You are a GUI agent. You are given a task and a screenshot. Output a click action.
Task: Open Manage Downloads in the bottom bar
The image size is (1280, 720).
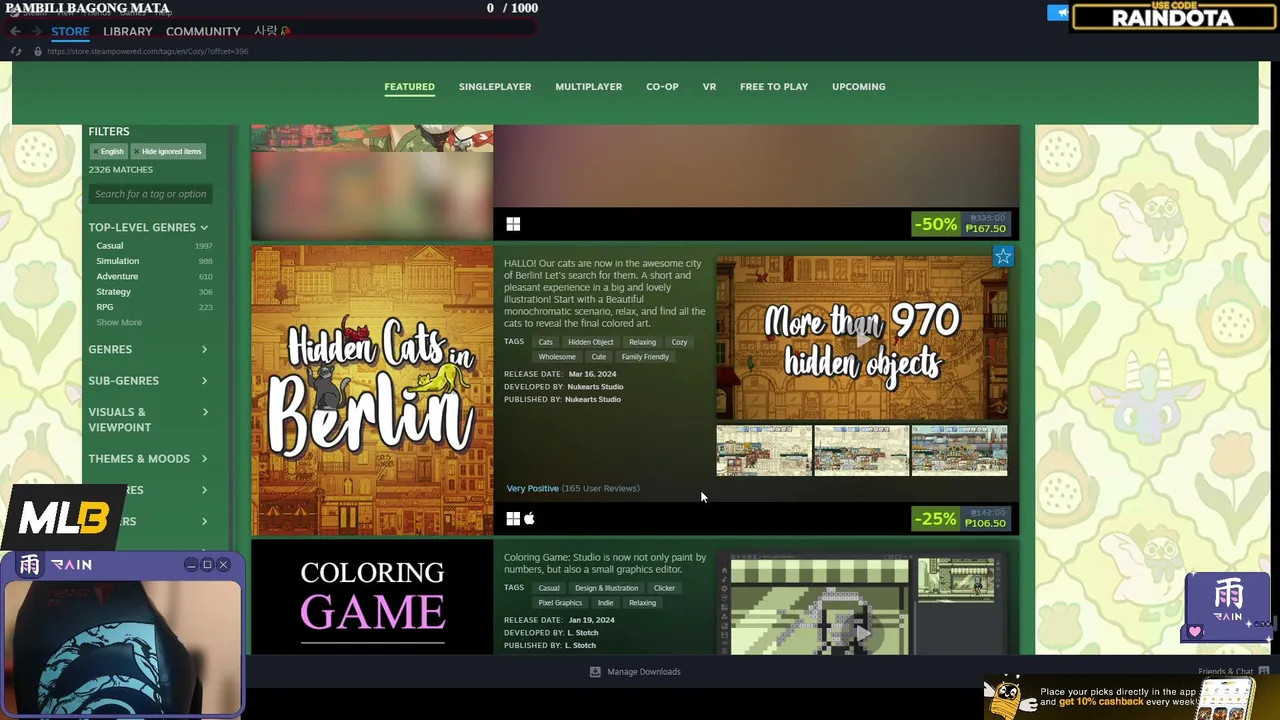[x=635, y=672]
